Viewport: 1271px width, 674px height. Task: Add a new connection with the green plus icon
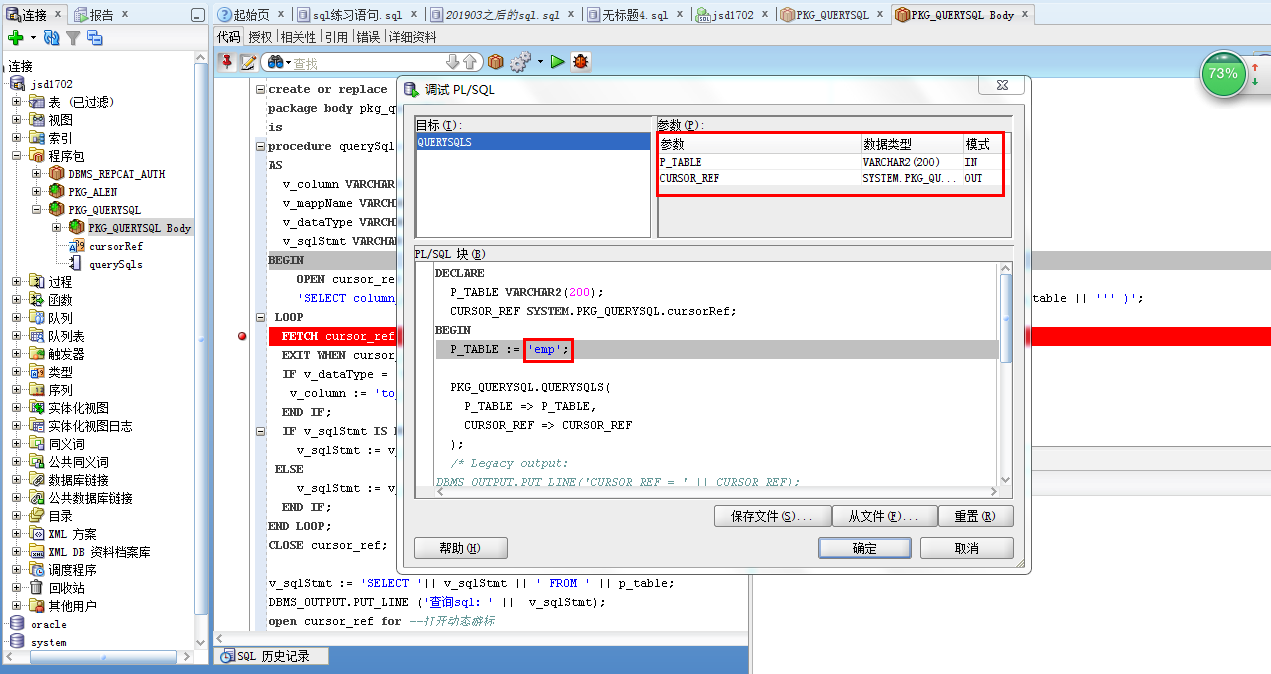point(18,37)
